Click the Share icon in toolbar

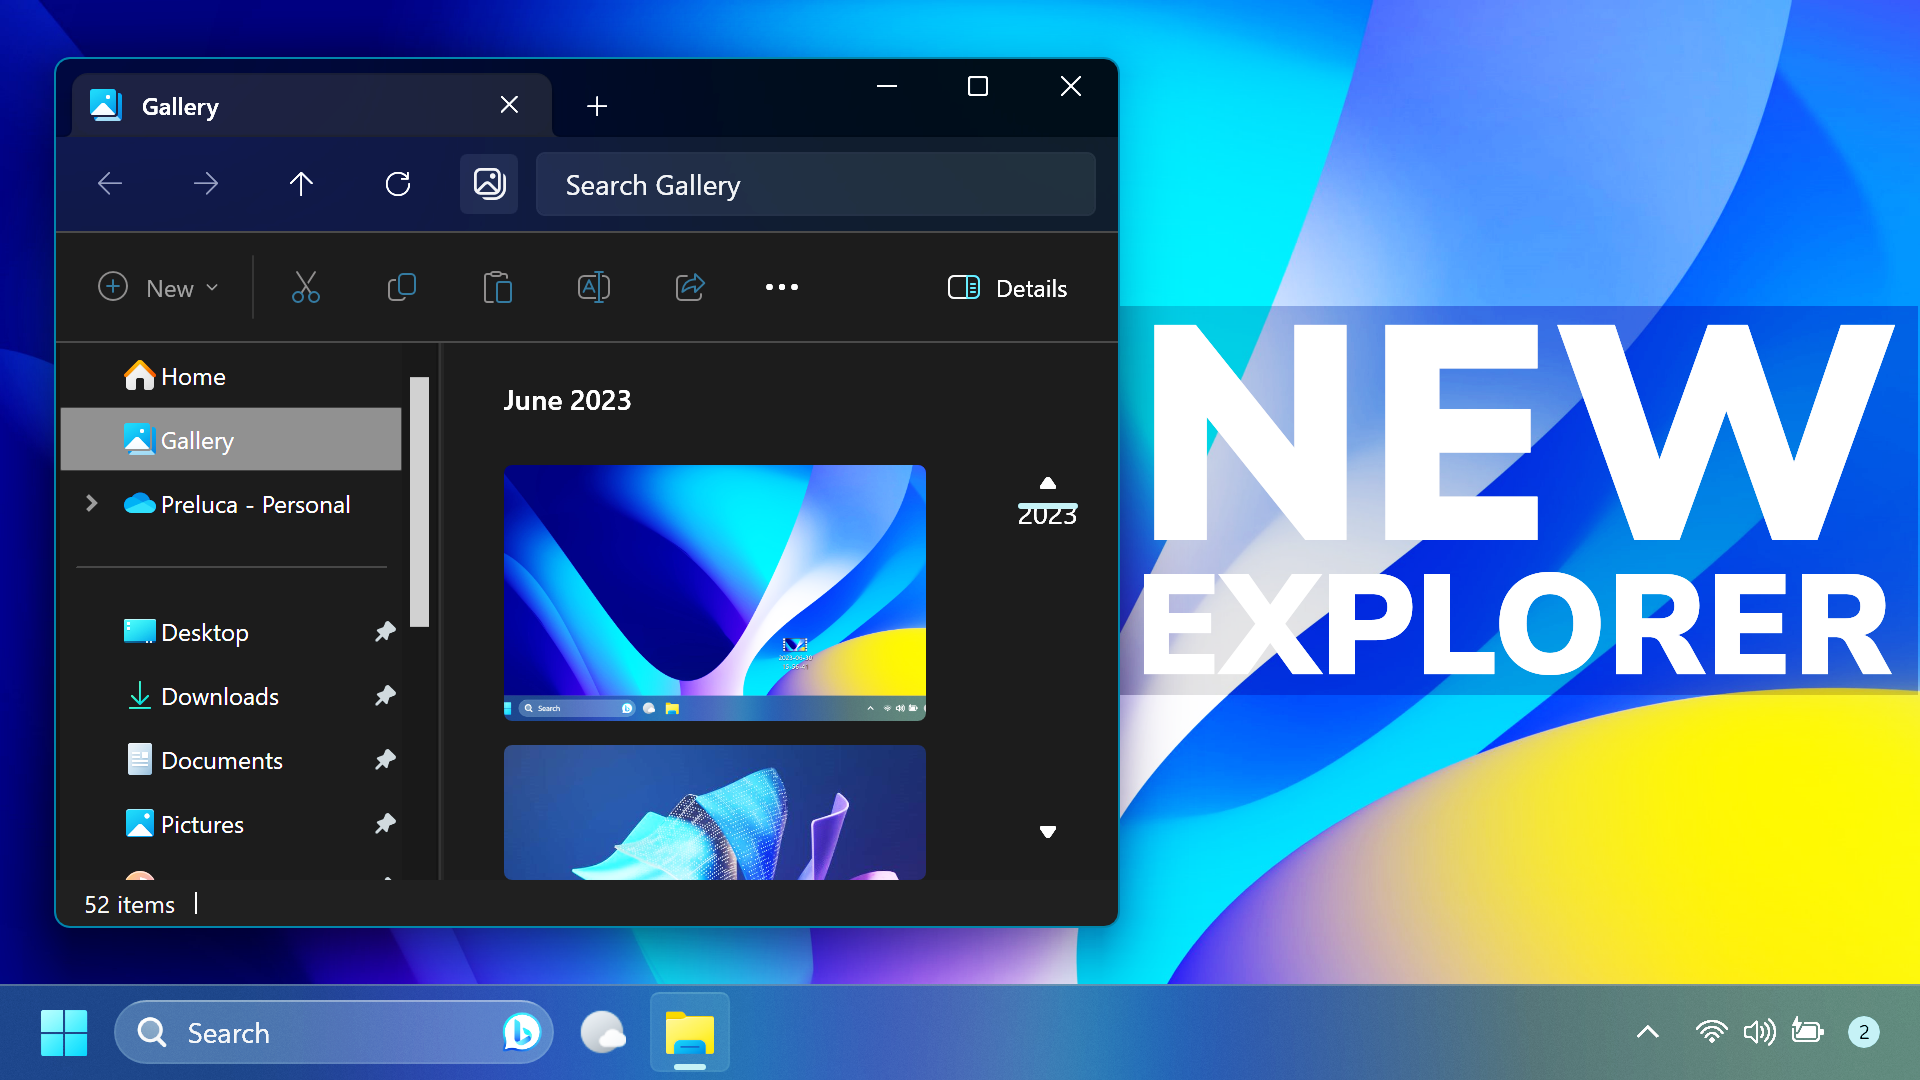(690, 288)
